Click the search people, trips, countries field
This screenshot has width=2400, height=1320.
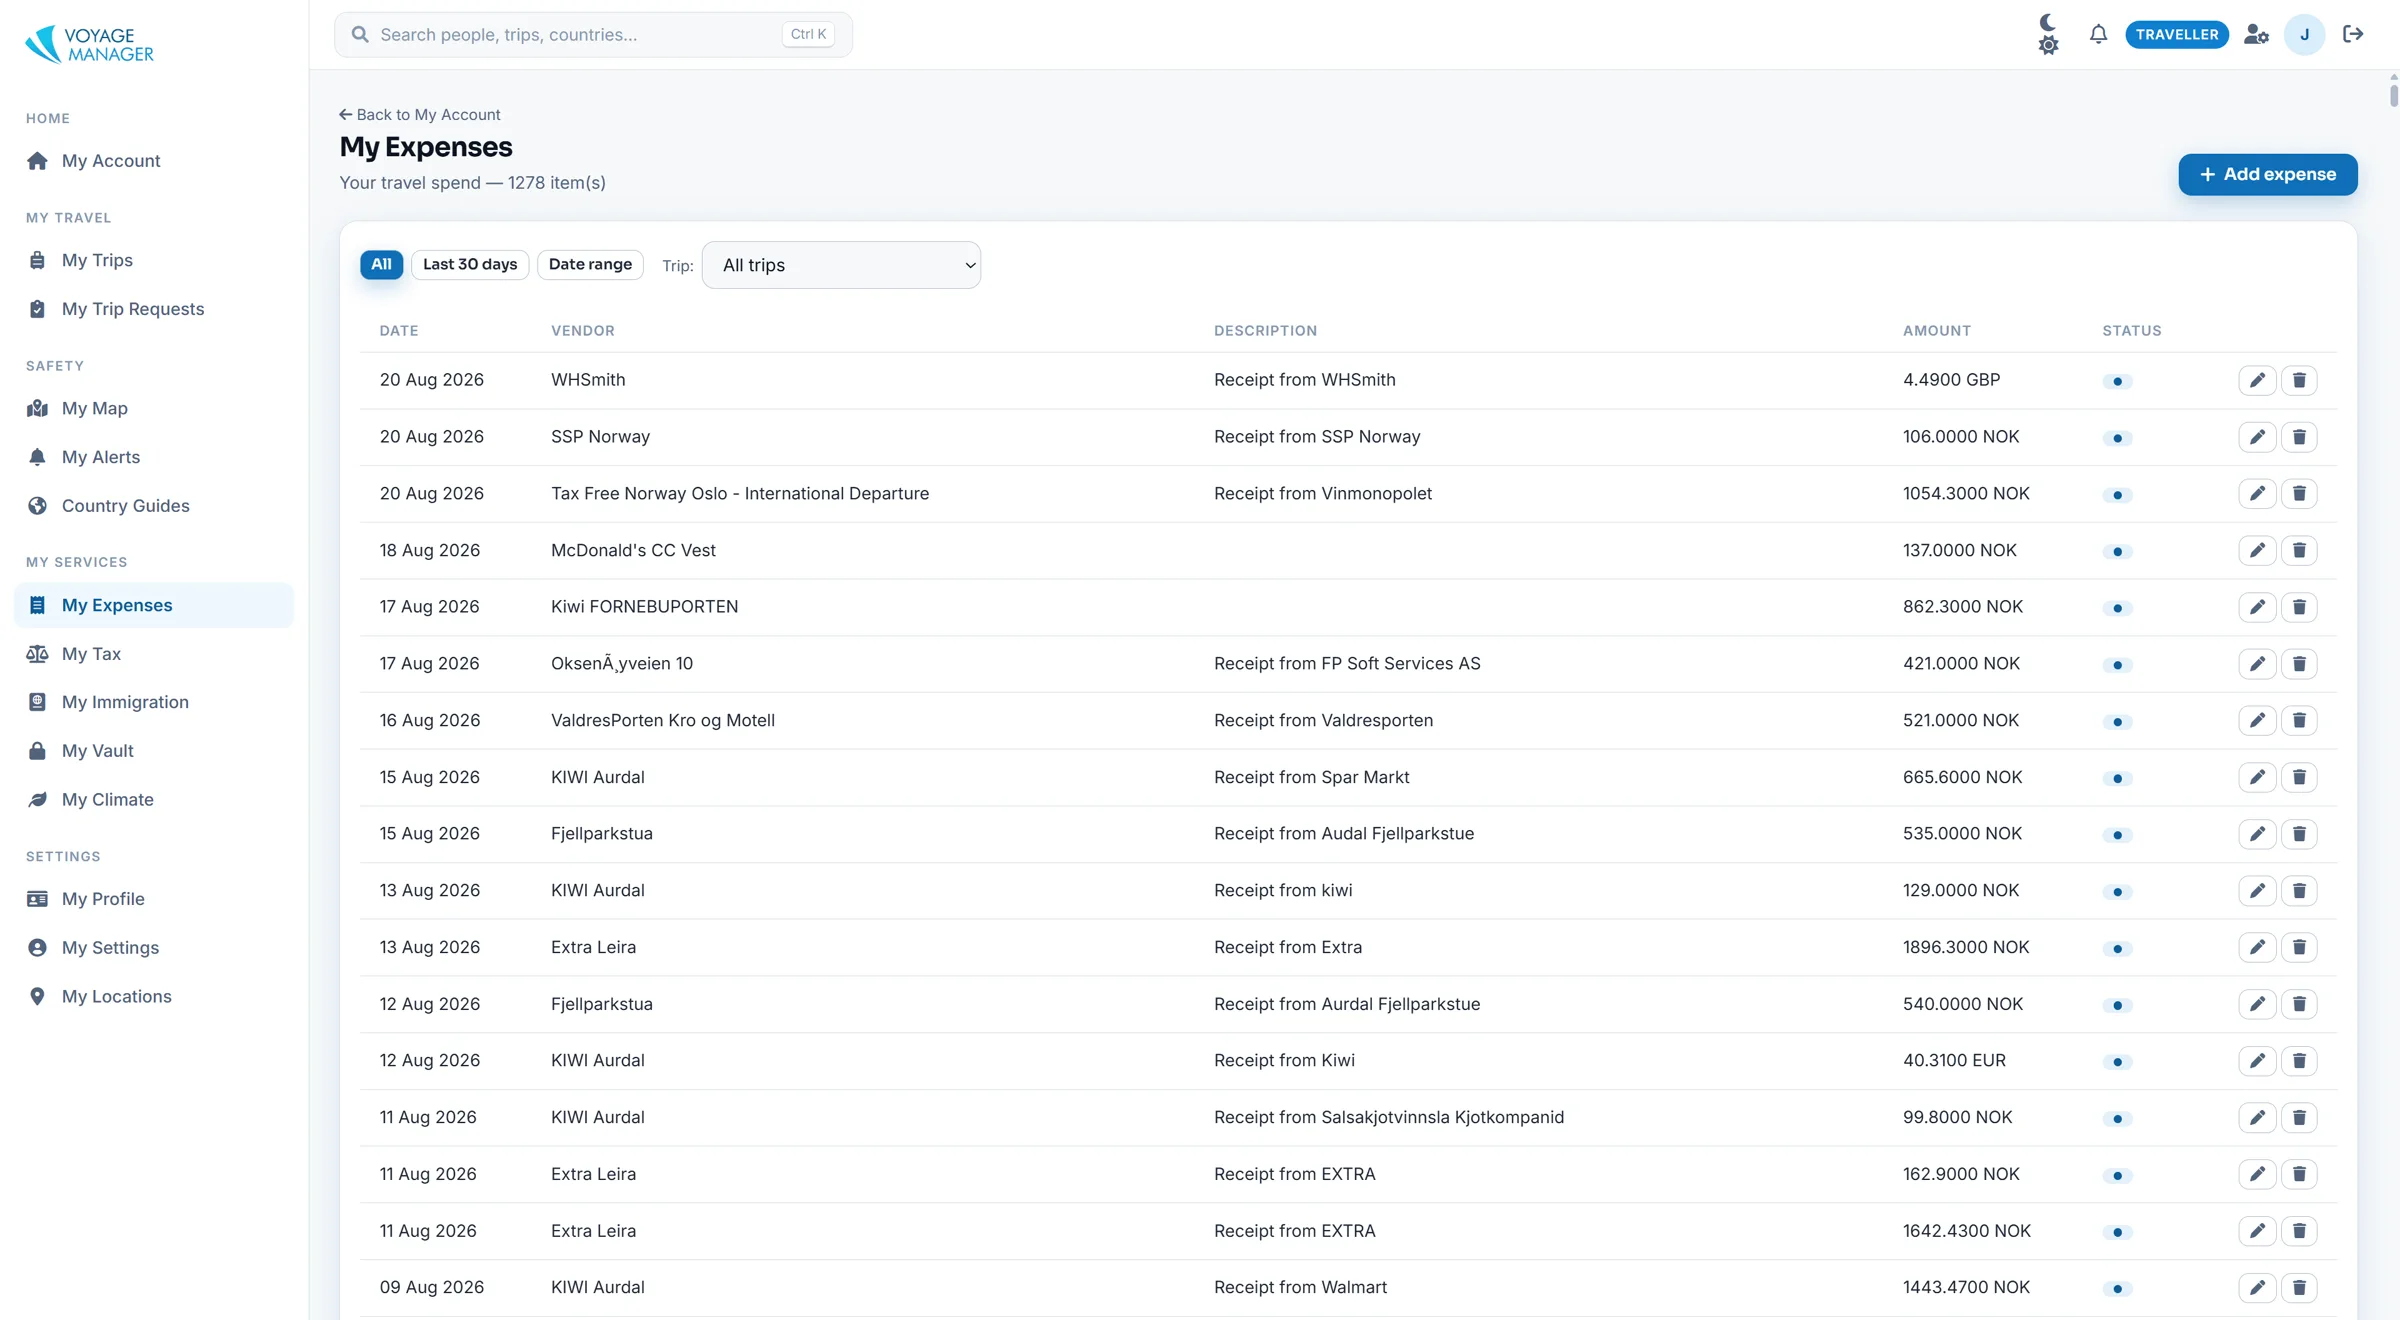(593, 34)
